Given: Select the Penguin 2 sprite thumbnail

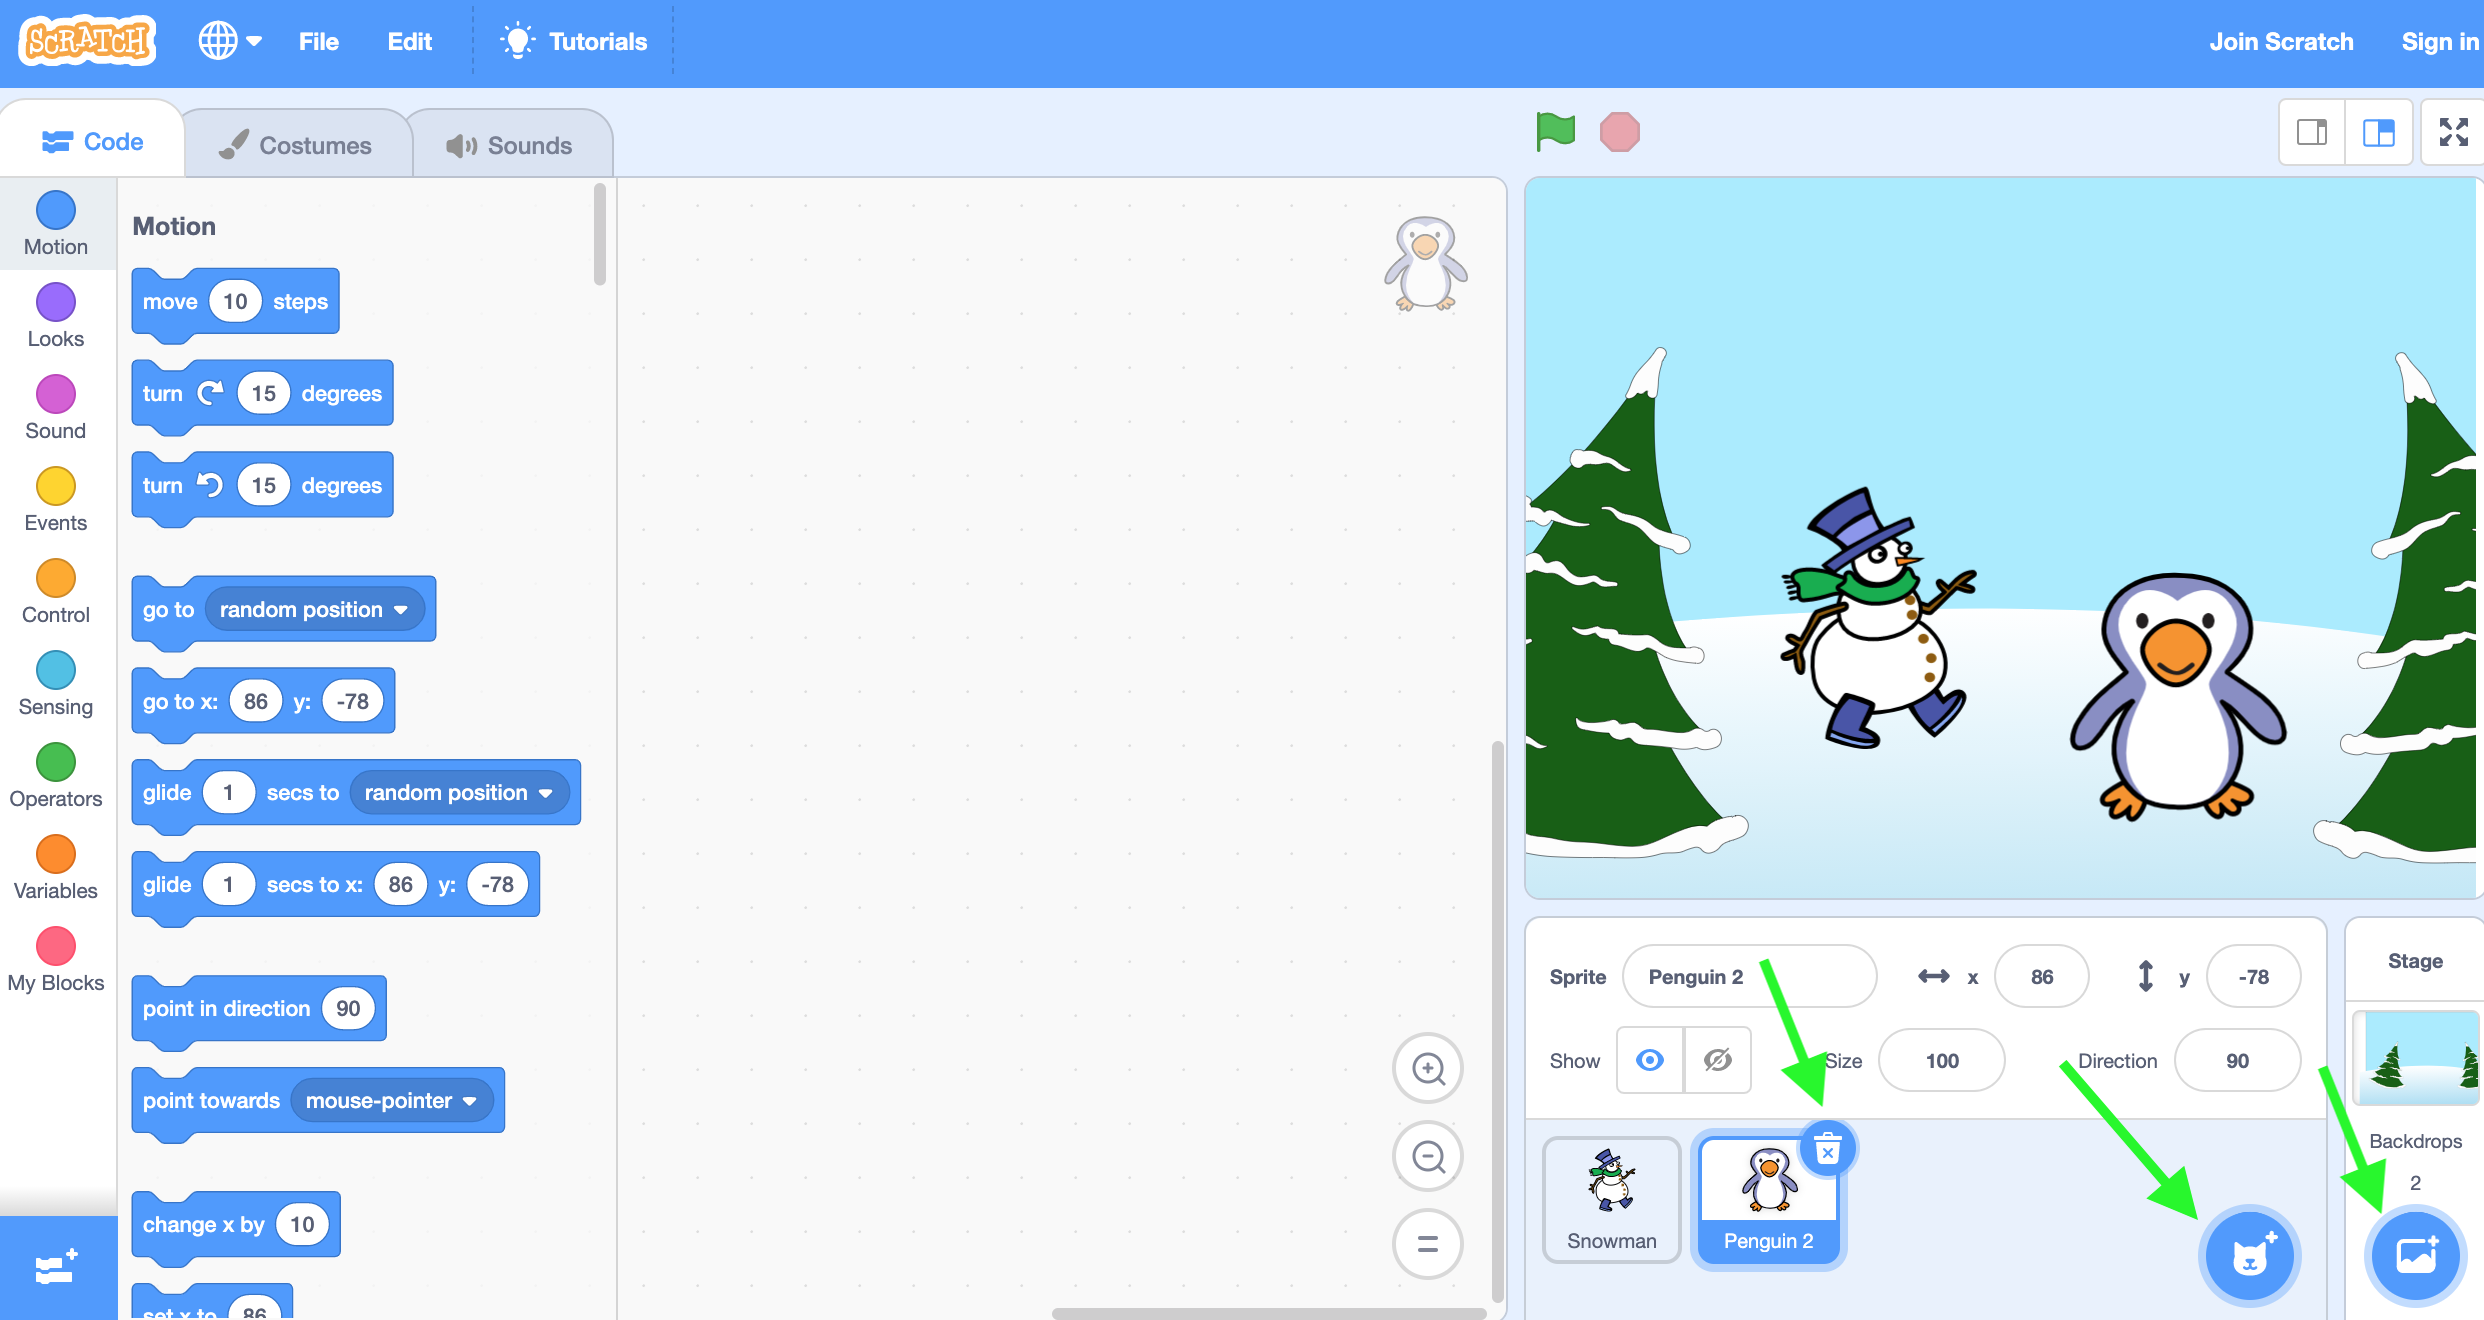Looking at the screenshot, I should 1768,1203.
